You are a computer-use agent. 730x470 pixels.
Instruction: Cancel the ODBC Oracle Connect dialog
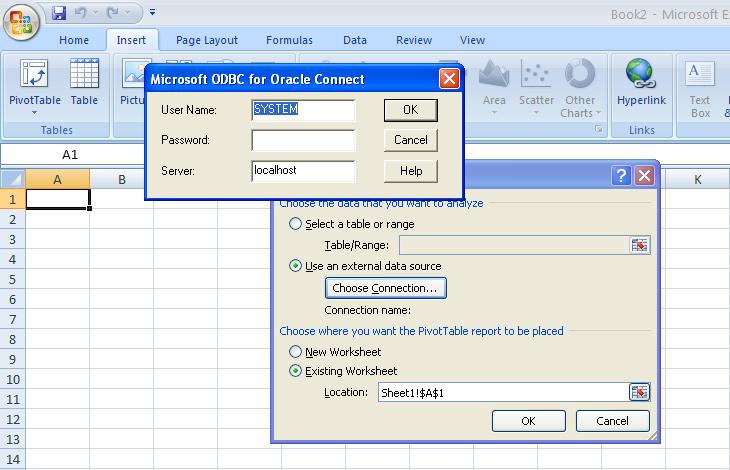point(411,140)
